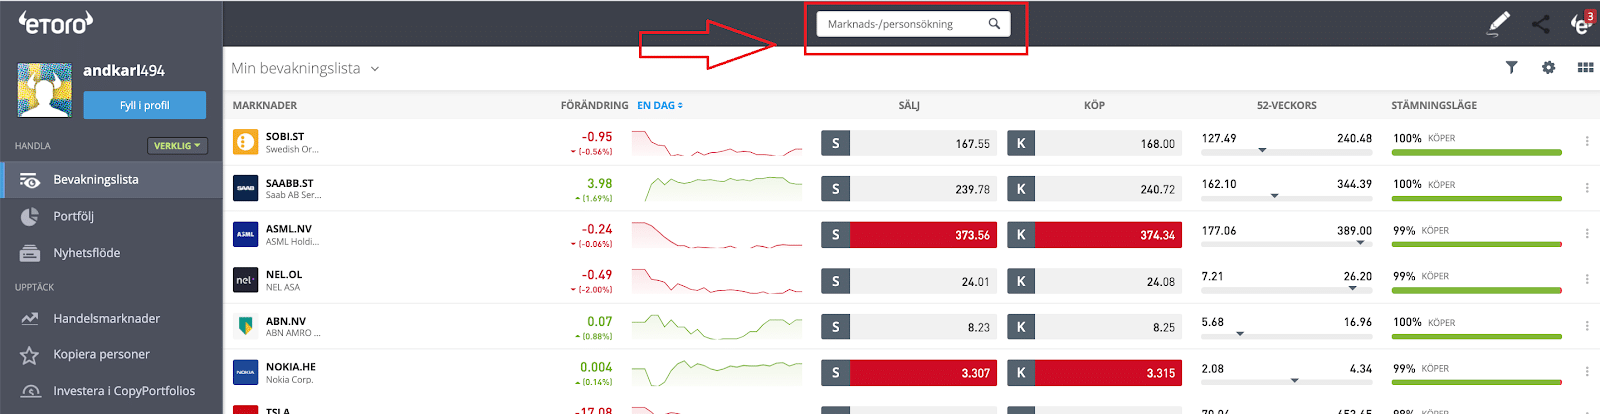Click the Kopiera personer star icon
The width and height of the screenshot is (1600, 414).
[x=30, y=355]
